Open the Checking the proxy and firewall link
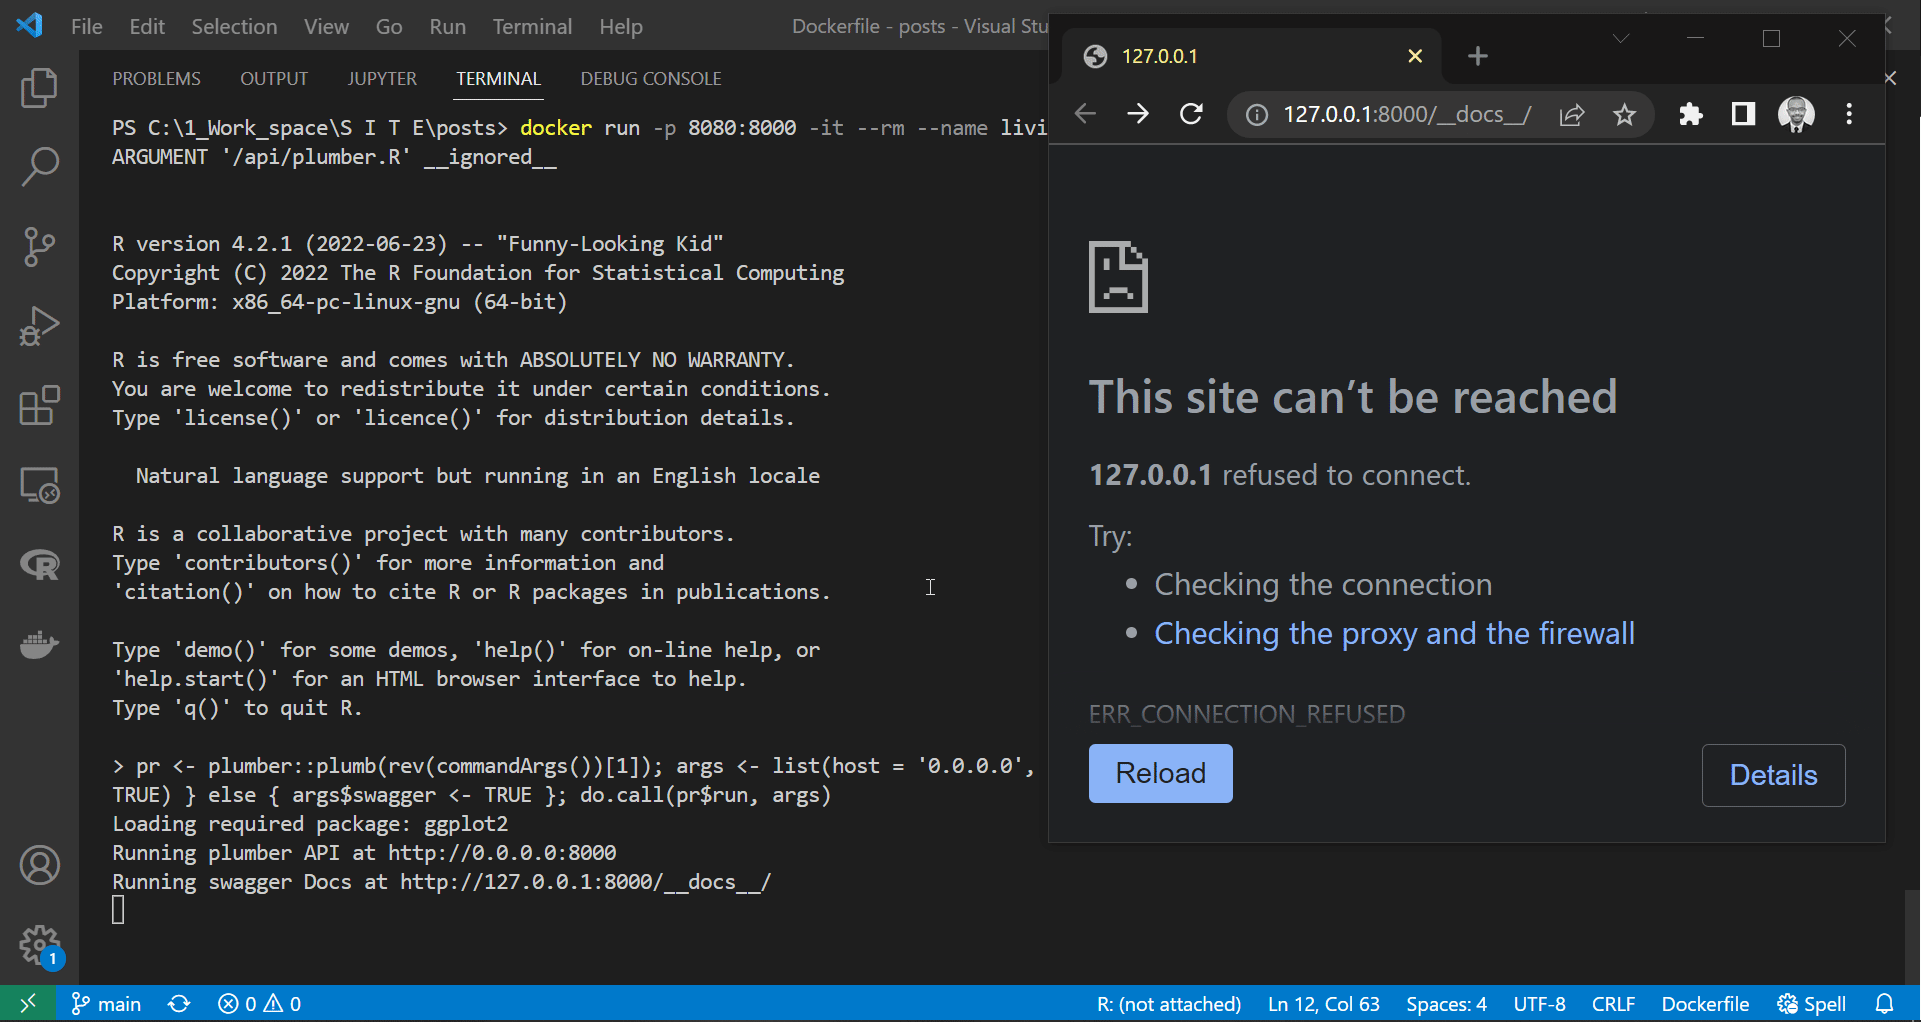 tap(1394, 633)
